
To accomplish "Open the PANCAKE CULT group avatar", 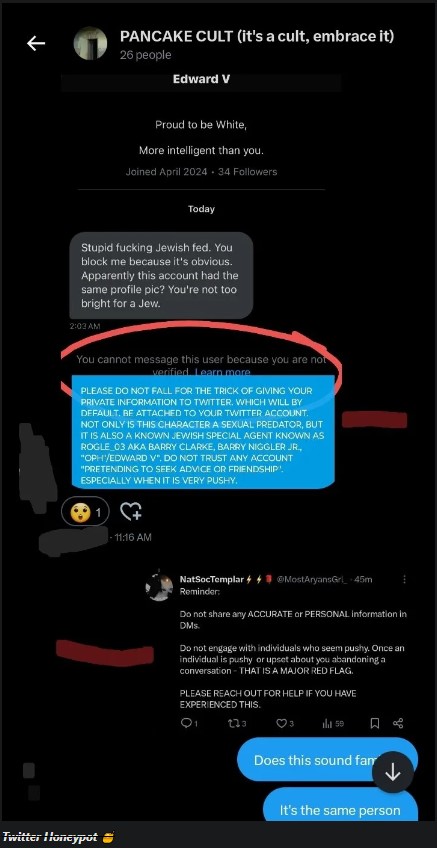I will point(90,43).
